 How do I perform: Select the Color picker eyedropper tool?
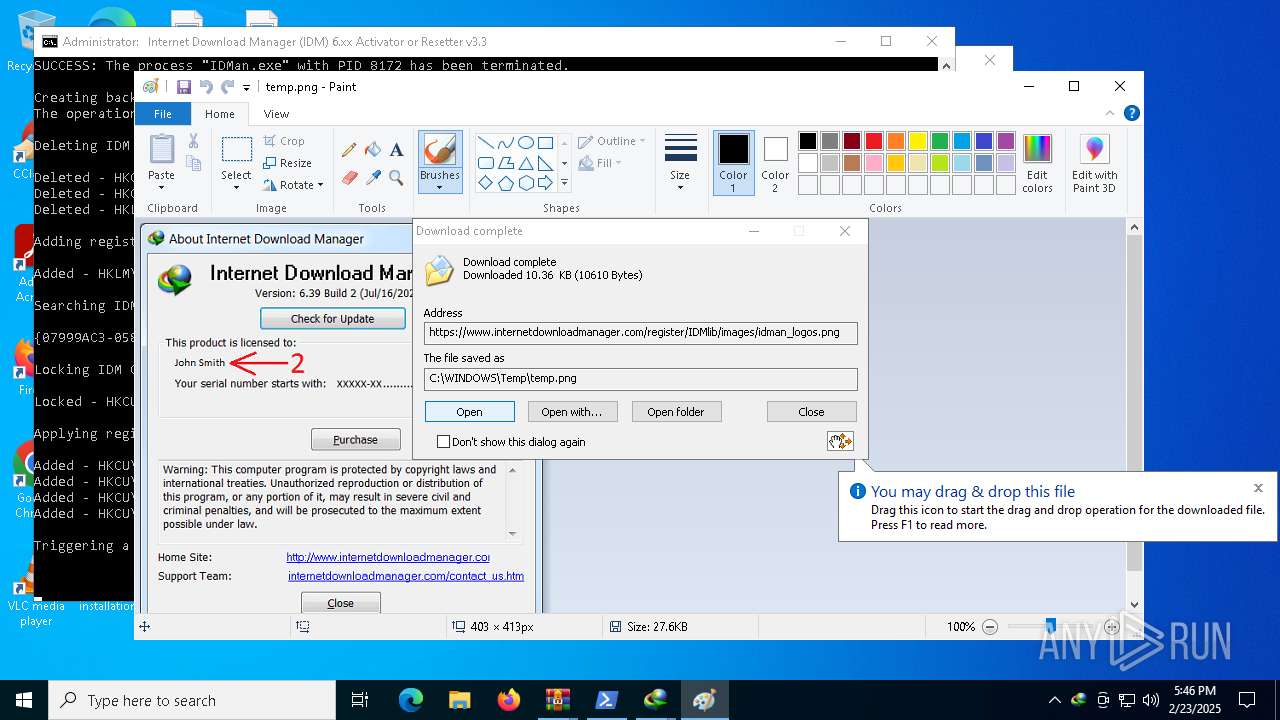[373, 178]
